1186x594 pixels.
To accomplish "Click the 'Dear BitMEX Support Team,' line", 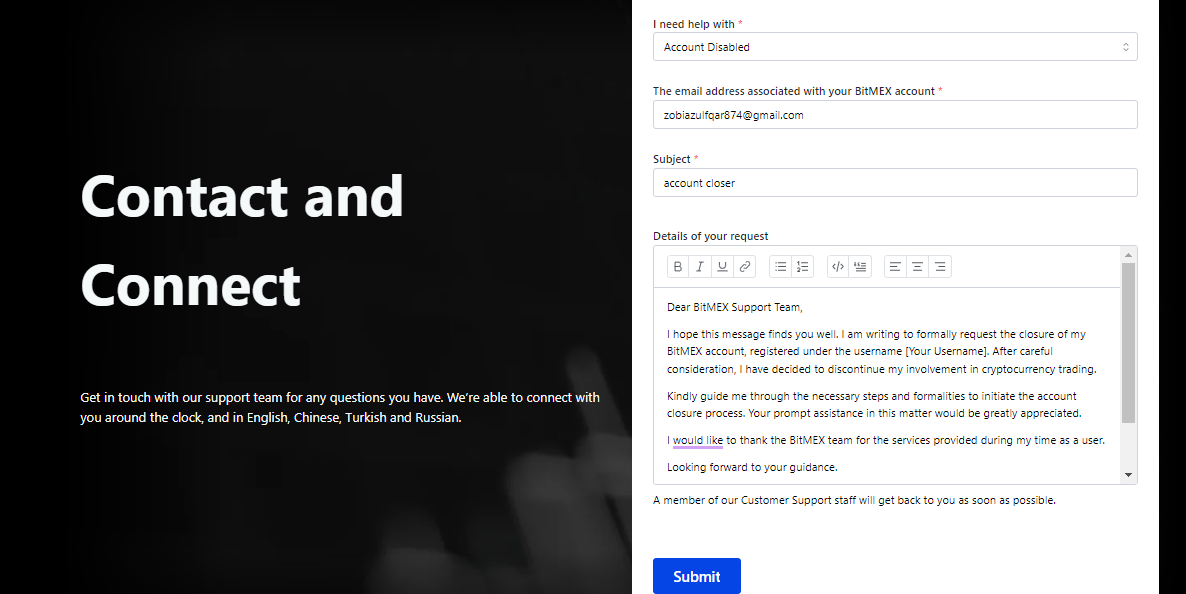I will point(734,307).
